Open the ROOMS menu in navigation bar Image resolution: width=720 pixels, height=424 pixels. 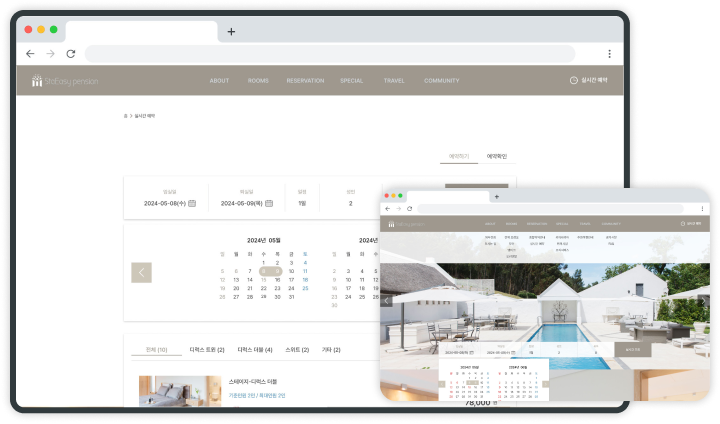[258, 80]
